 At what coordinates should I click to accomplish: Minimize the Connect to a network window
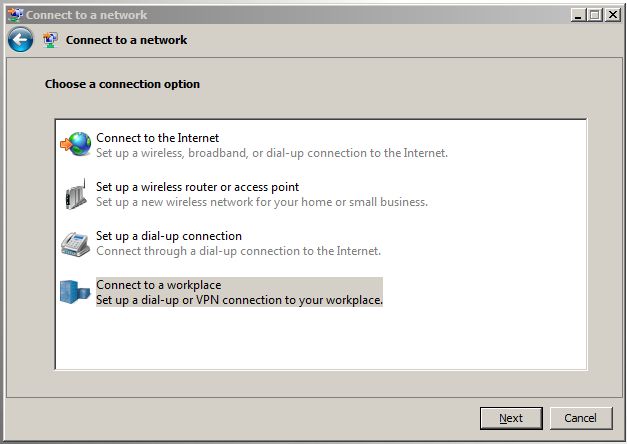tap(578, 15)
